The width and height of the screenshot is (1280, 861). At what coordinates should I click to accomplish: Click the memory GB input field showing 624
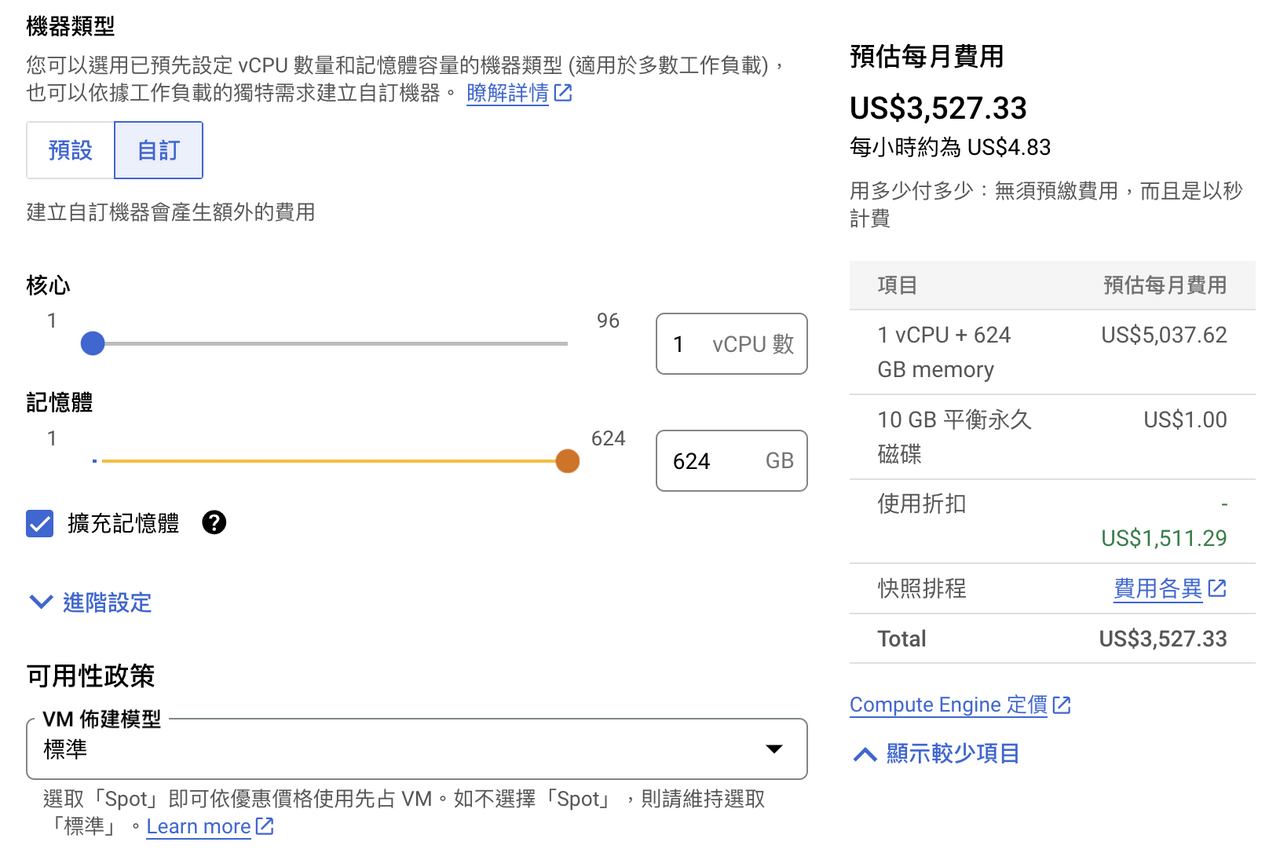731,461
